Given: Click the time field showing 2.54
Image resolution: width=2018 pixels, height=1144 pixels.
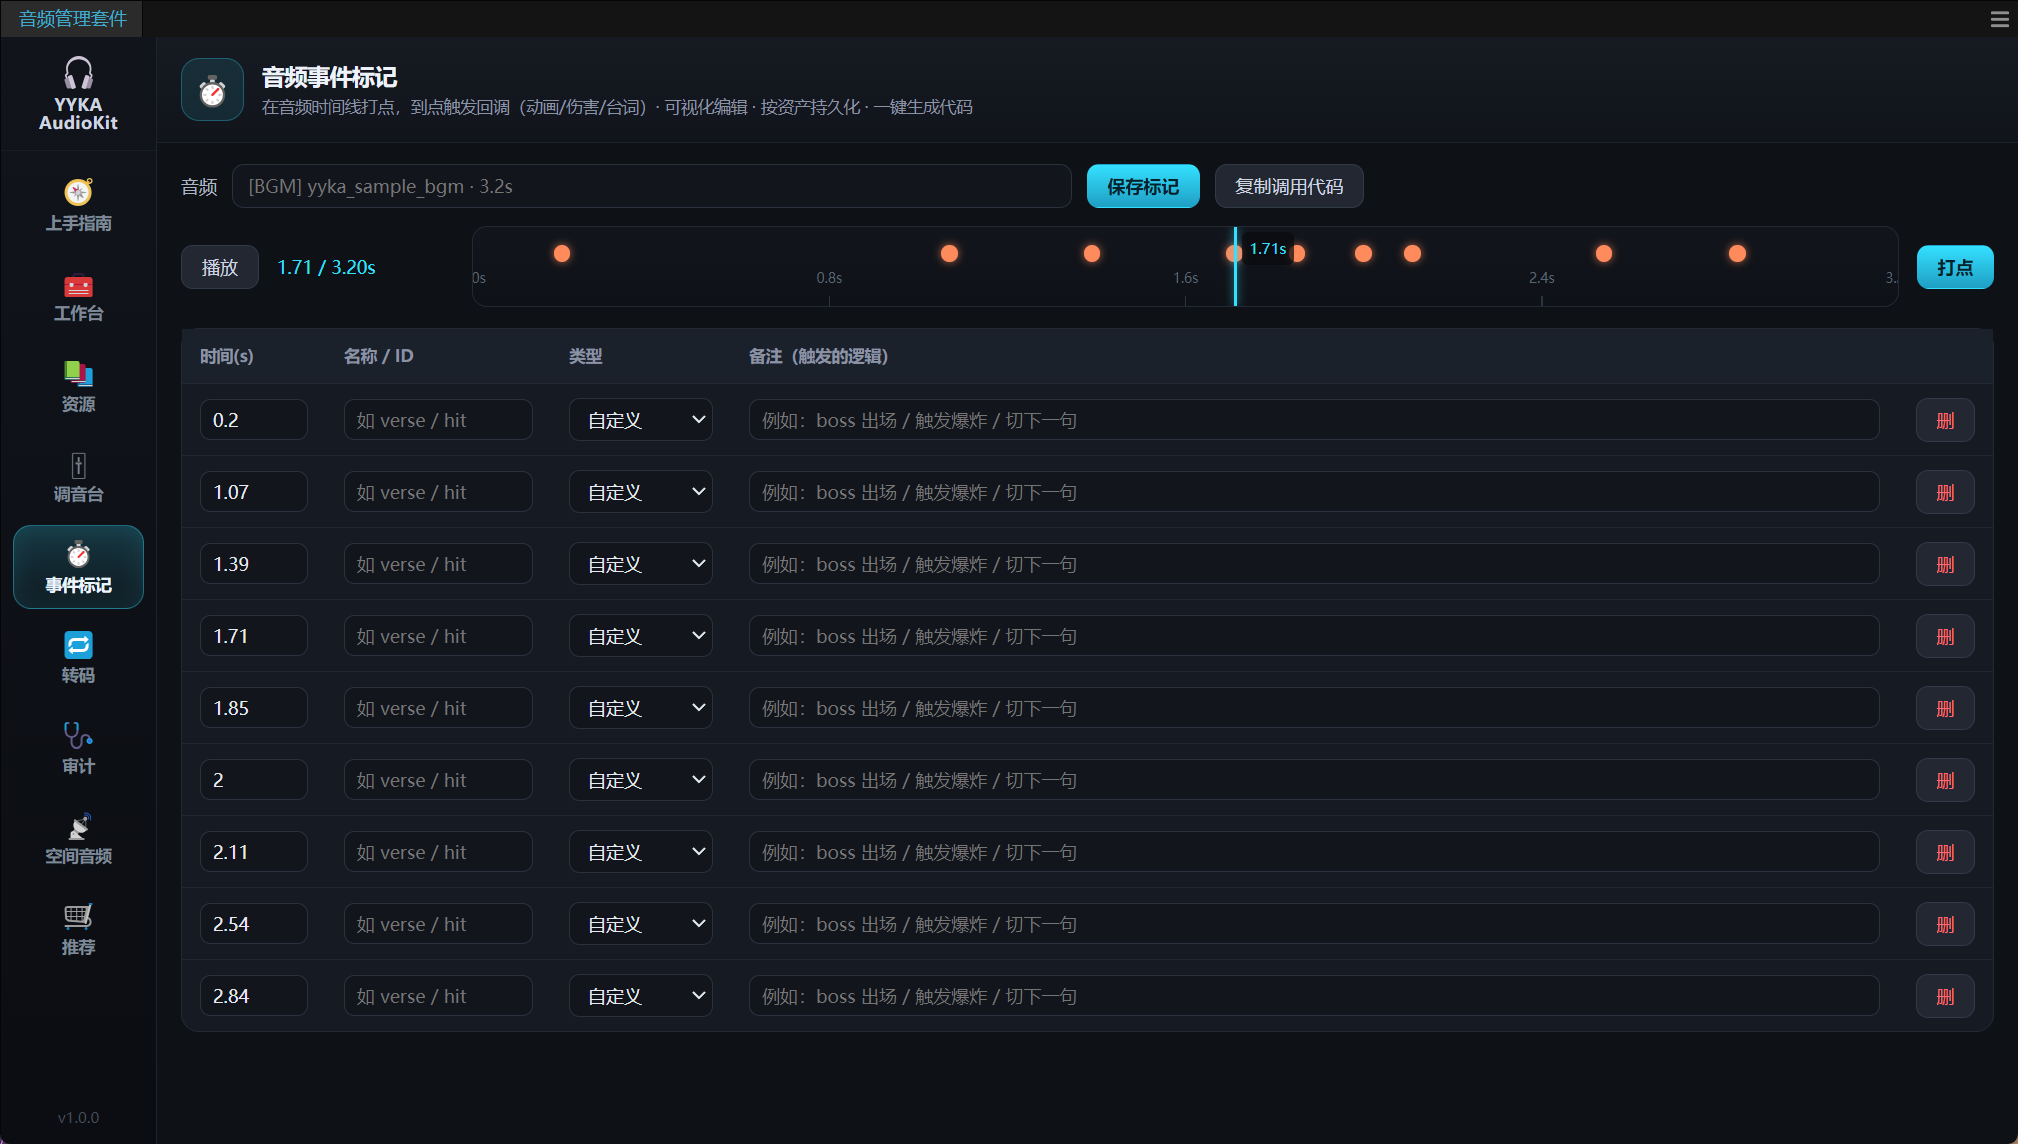Looking at the screenshot, I should pos(254,924).
